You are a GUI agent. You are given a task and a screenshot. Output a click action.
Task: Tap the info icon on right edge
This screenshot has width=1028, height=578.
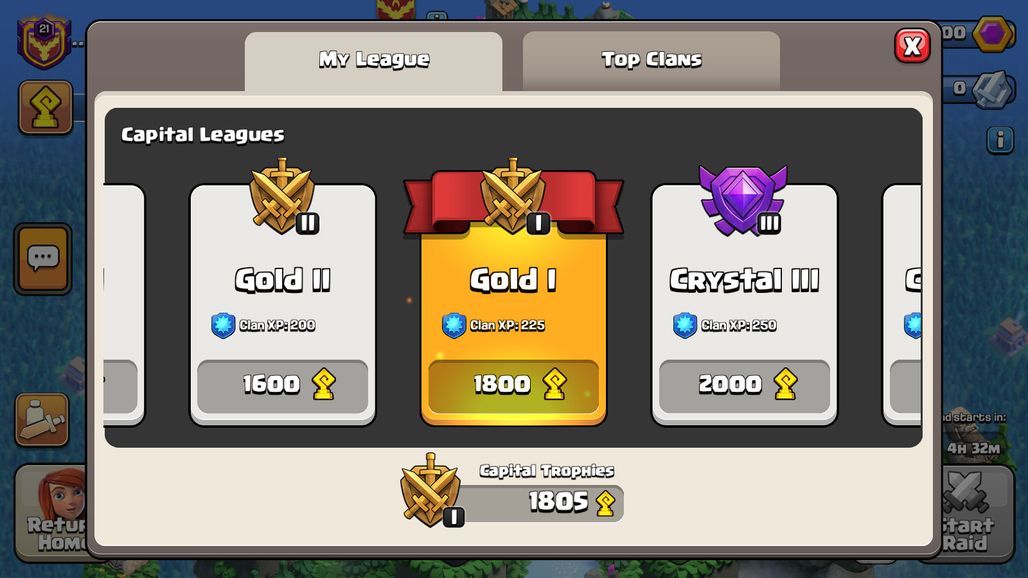[x=1000, y=140]
